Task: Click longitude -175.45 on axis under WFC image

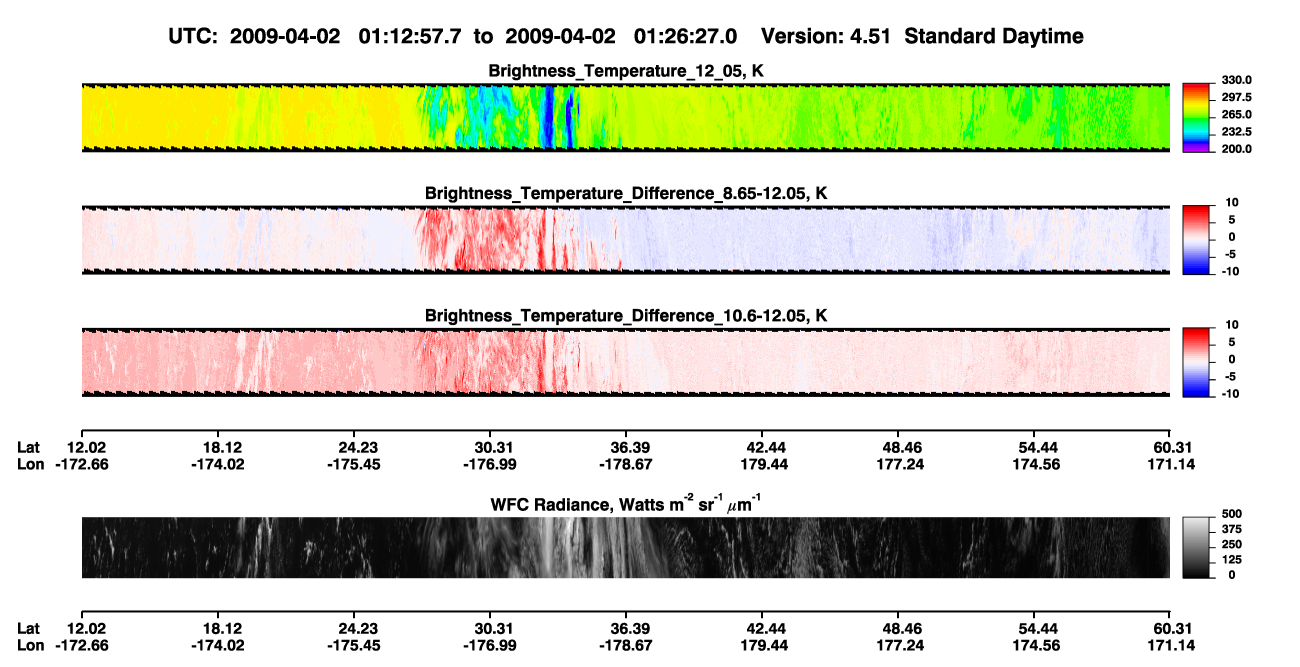Action: pyautogui.click(x=354, y=645)
